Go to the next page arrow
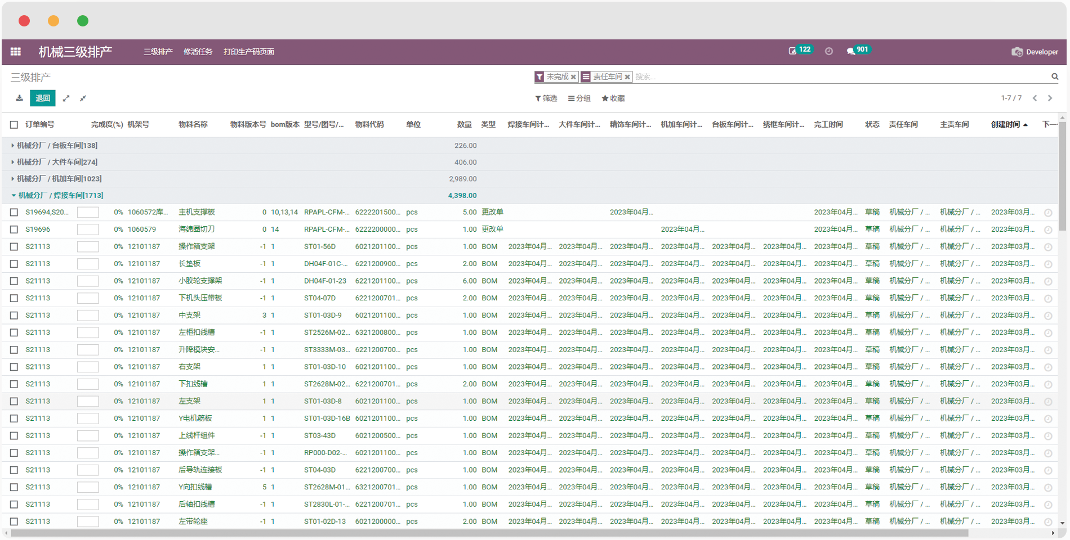1070x540 pixels. tap(1049, 98)
